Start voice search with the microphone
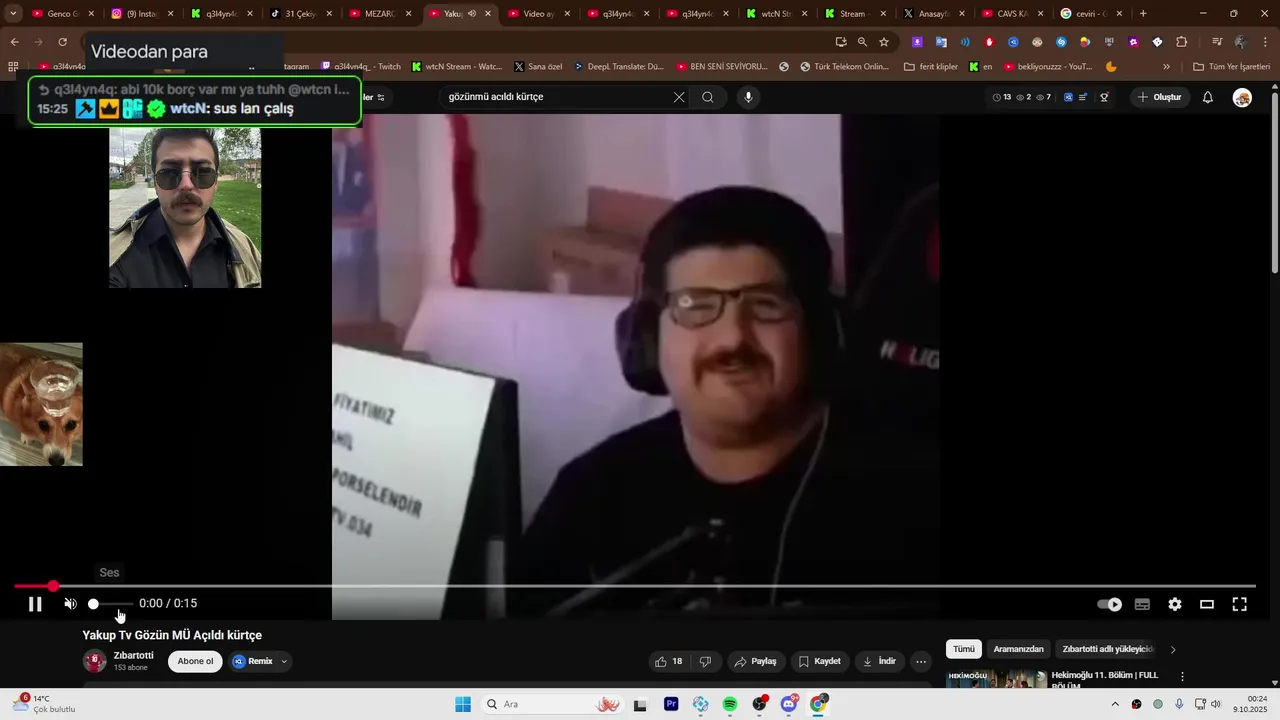1280x720 pixels. tap(748, 97)
